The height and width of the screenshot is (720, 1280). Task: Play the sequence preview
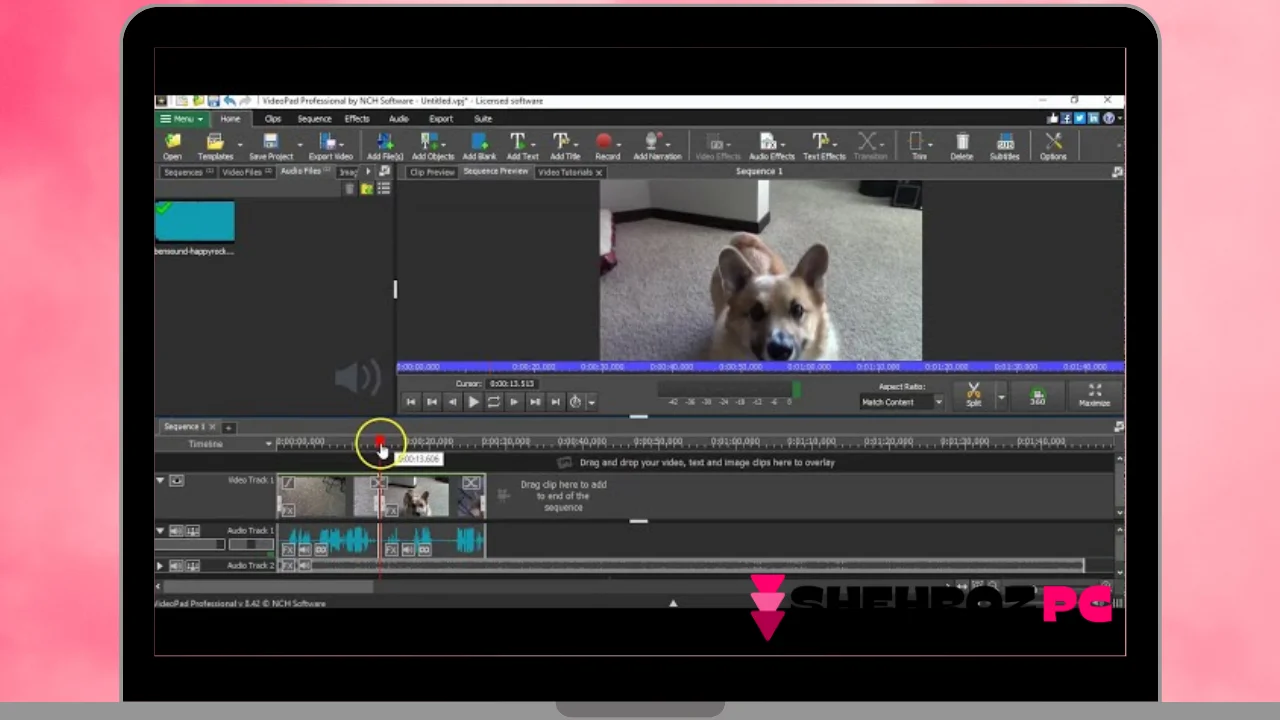pyautogui.click(x=473, y=402)
